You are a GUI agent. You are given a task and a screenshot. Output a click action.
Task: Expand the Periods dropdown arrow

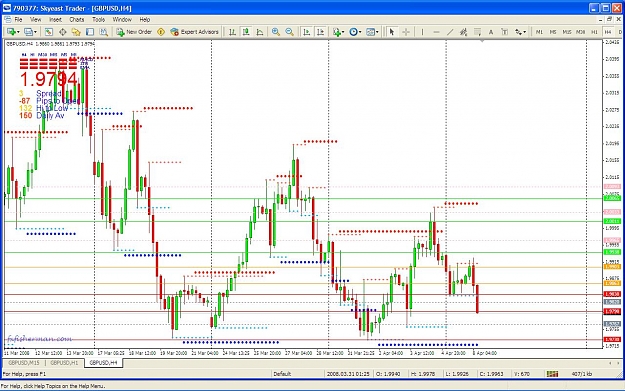coord(360,32)
